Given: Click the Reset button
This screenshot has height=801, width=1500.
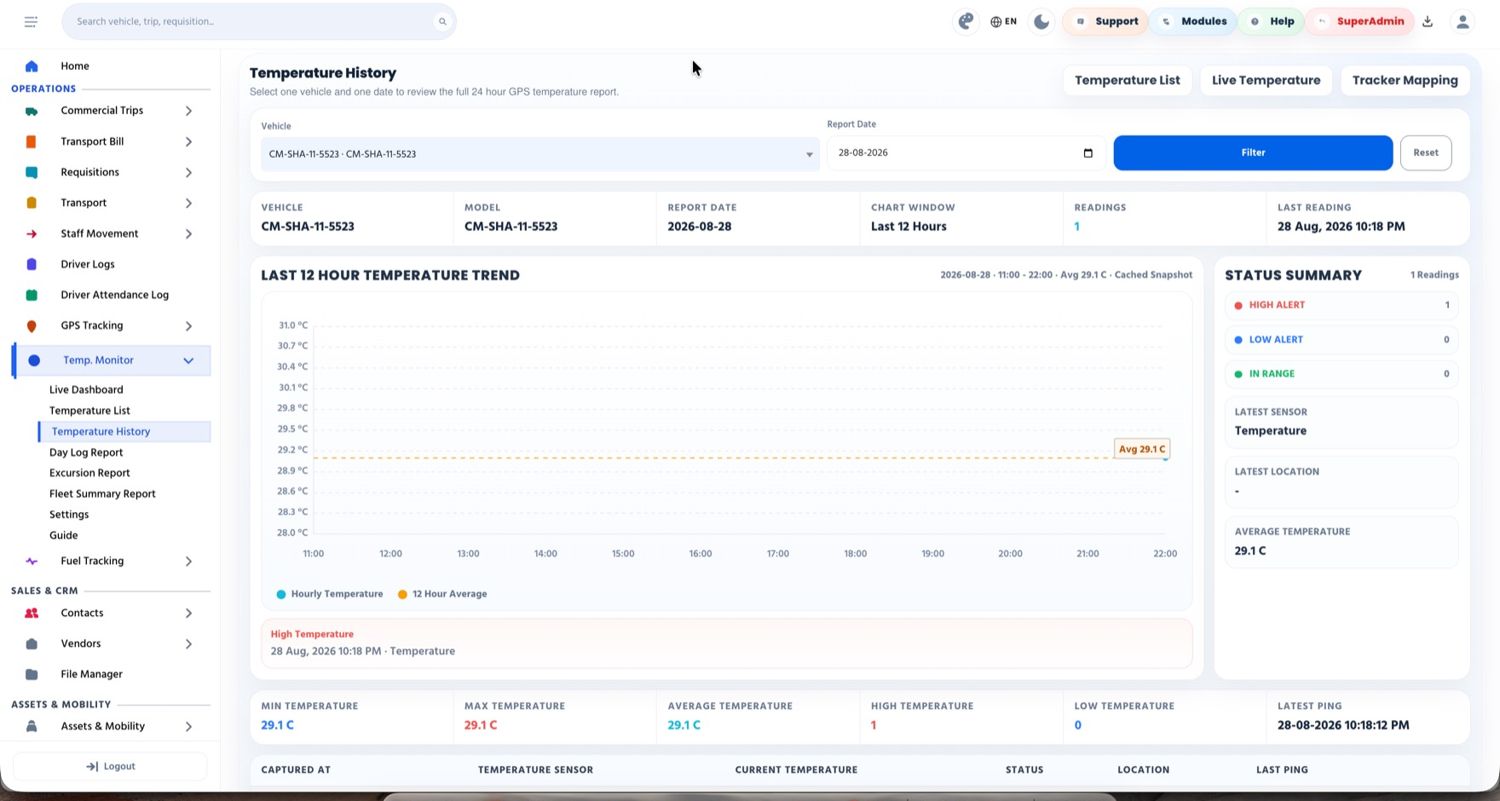Looking at the screenshot, I should click(x=1426, y=153).
